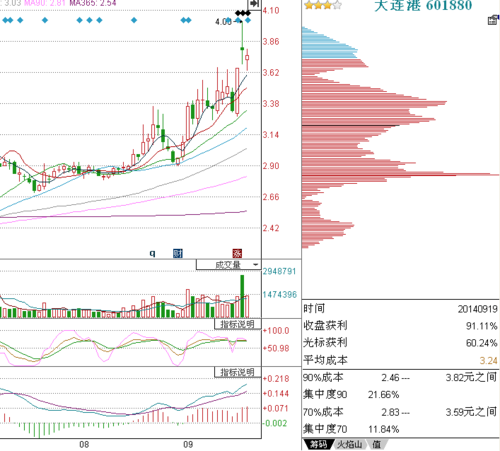
Task: Click the 3.86 price axis label
Action: [x=271, y=42]
